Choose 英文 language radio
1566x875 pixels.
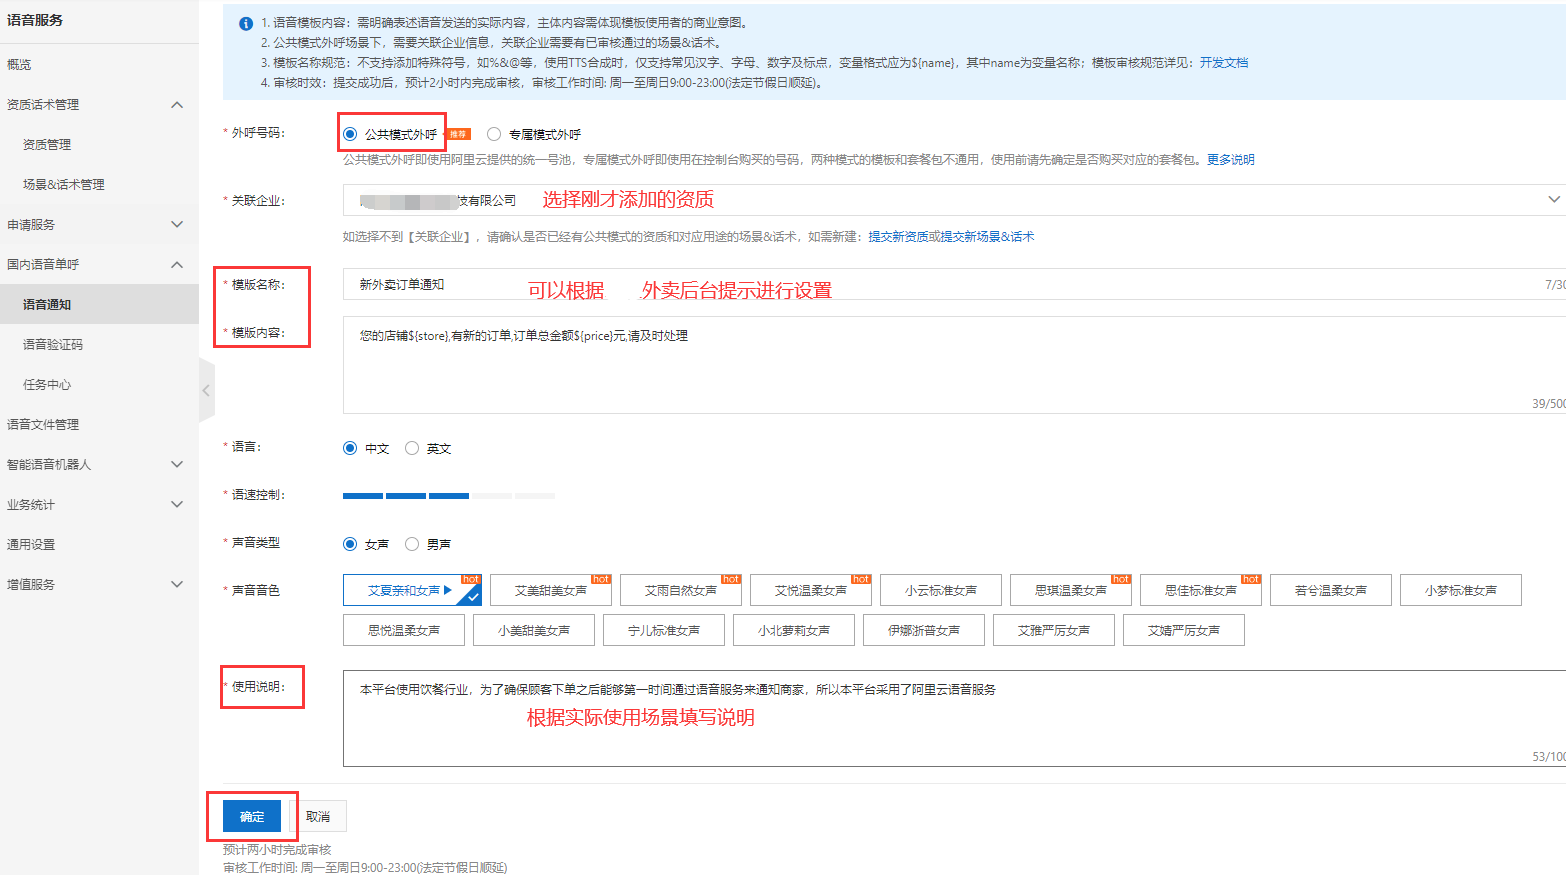pos(412,448)
